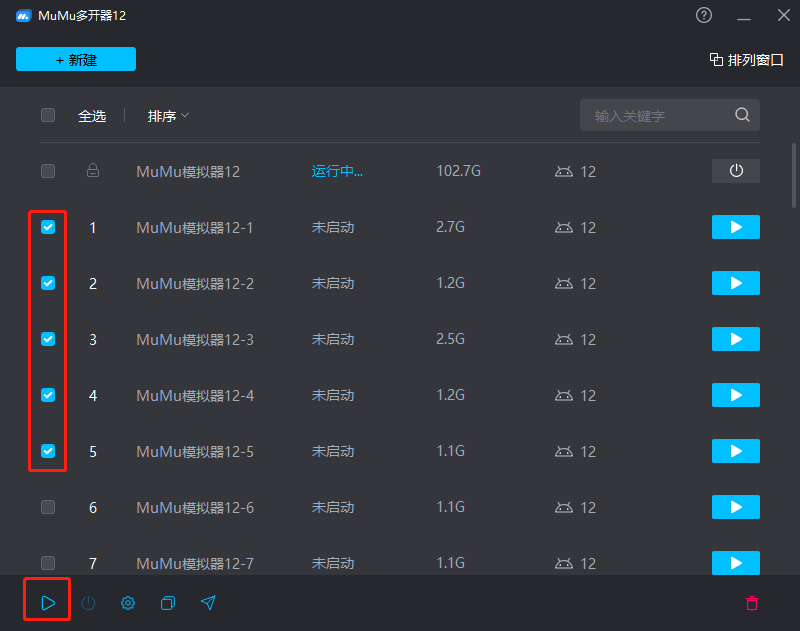The width and height of the screenshot is (800, 631).
Task: Open batch settings gear icon
Action: coord(128,603)
